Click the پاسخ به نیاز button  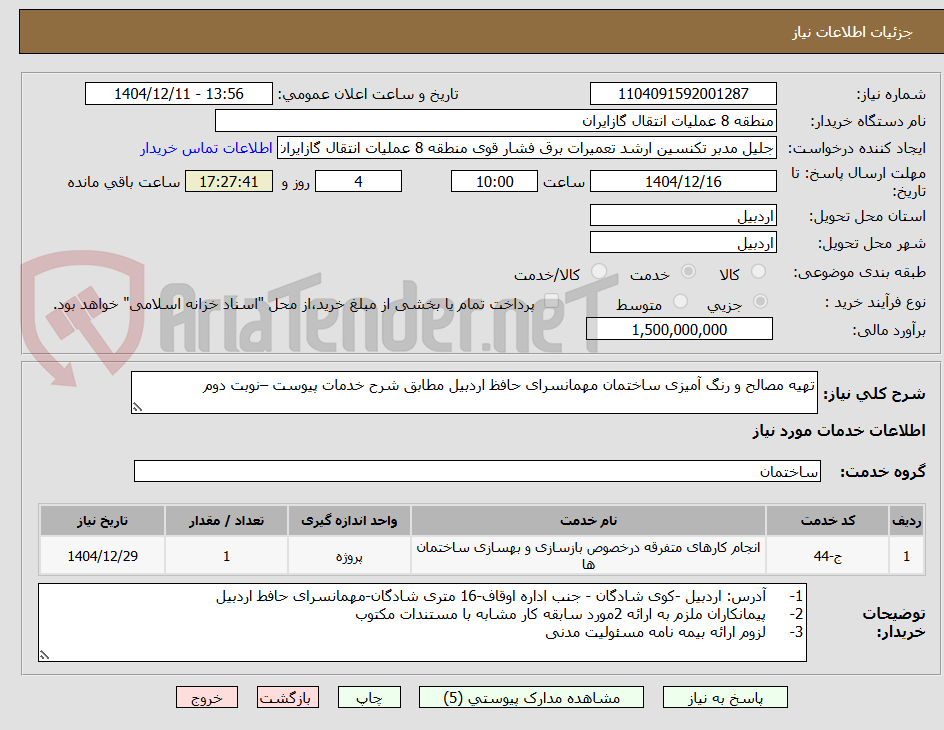coord(725,698)
